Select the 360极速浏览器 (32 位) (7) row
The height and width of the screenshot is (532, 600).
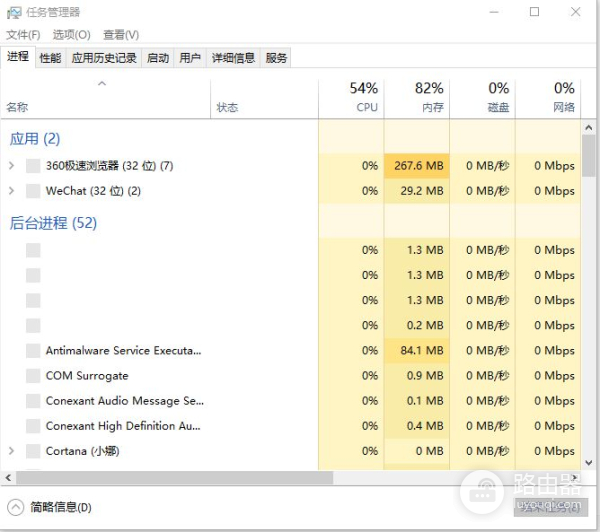click(291, 166)
